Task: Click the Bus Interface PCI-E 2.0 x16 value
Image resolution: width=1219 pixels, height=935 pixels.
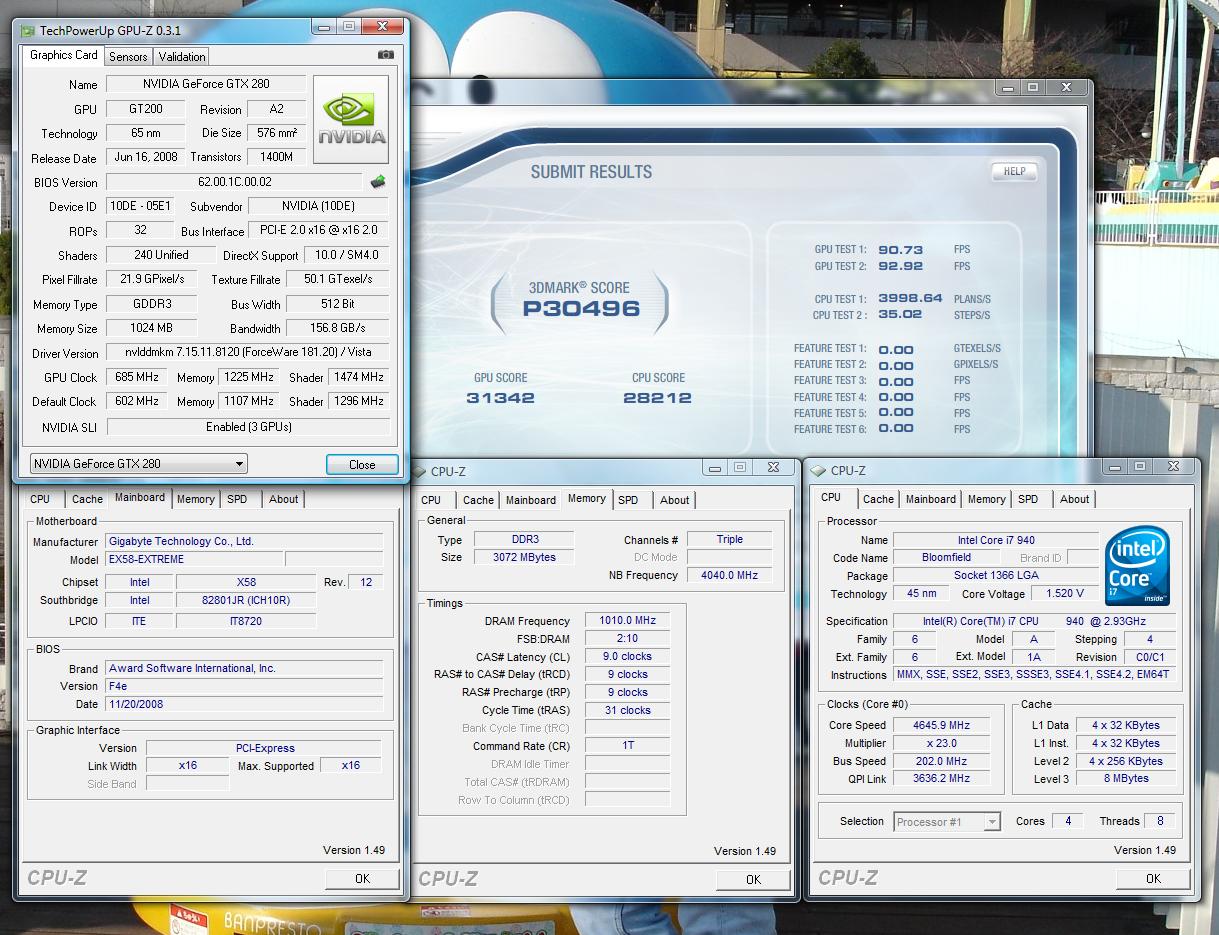Action: click(319, 231)
